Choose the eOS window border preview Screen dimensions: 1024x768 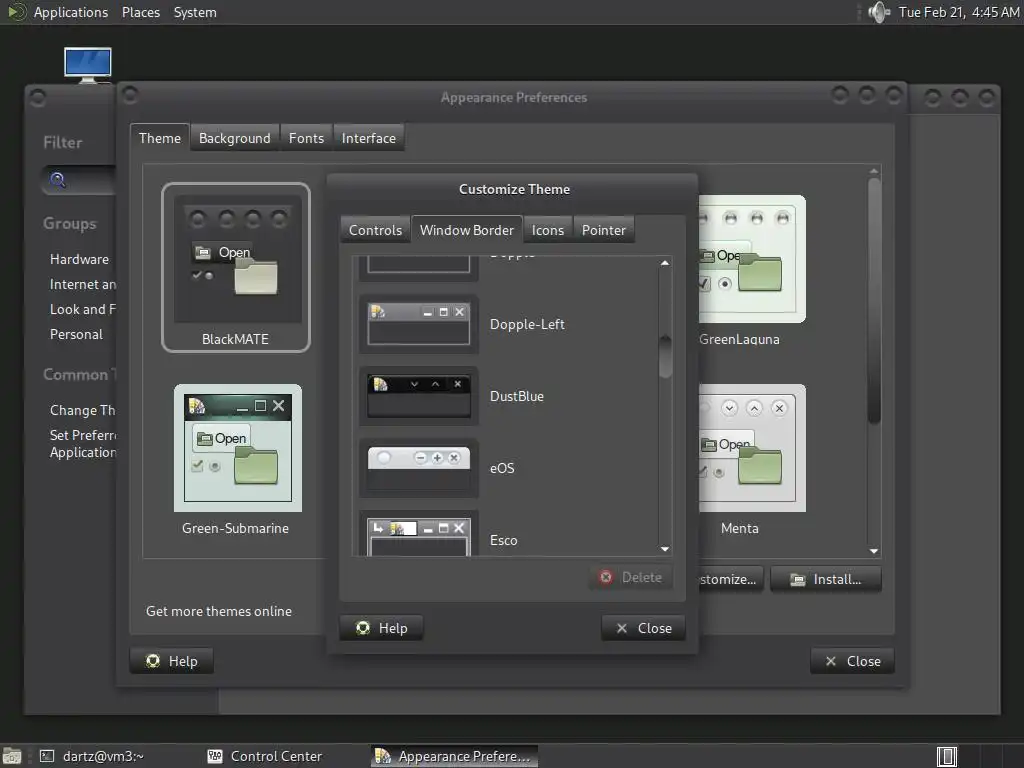click(x=419, y=468)
